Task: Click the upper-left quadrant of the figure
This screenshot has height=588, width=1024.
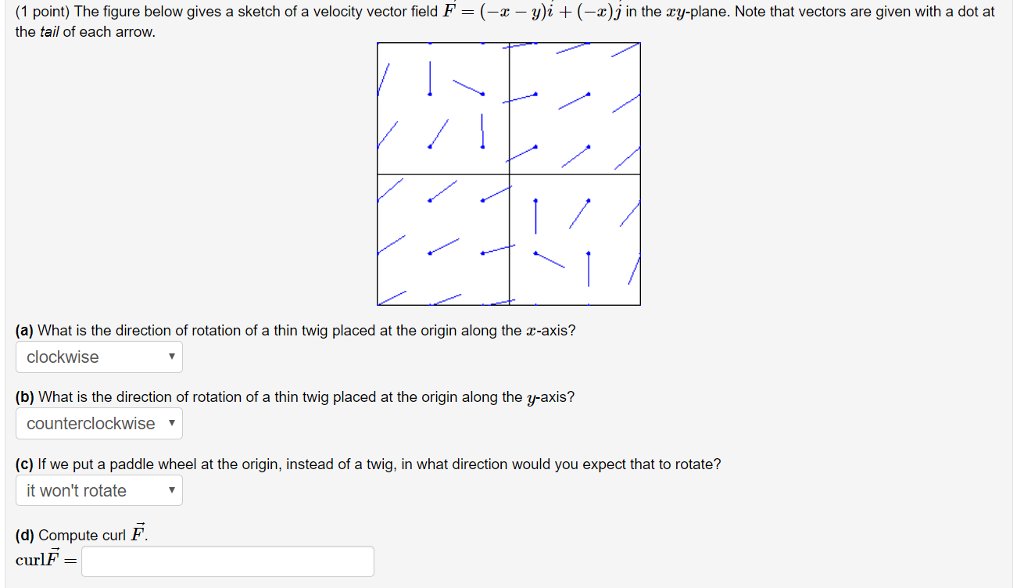Action: point(443,110)
